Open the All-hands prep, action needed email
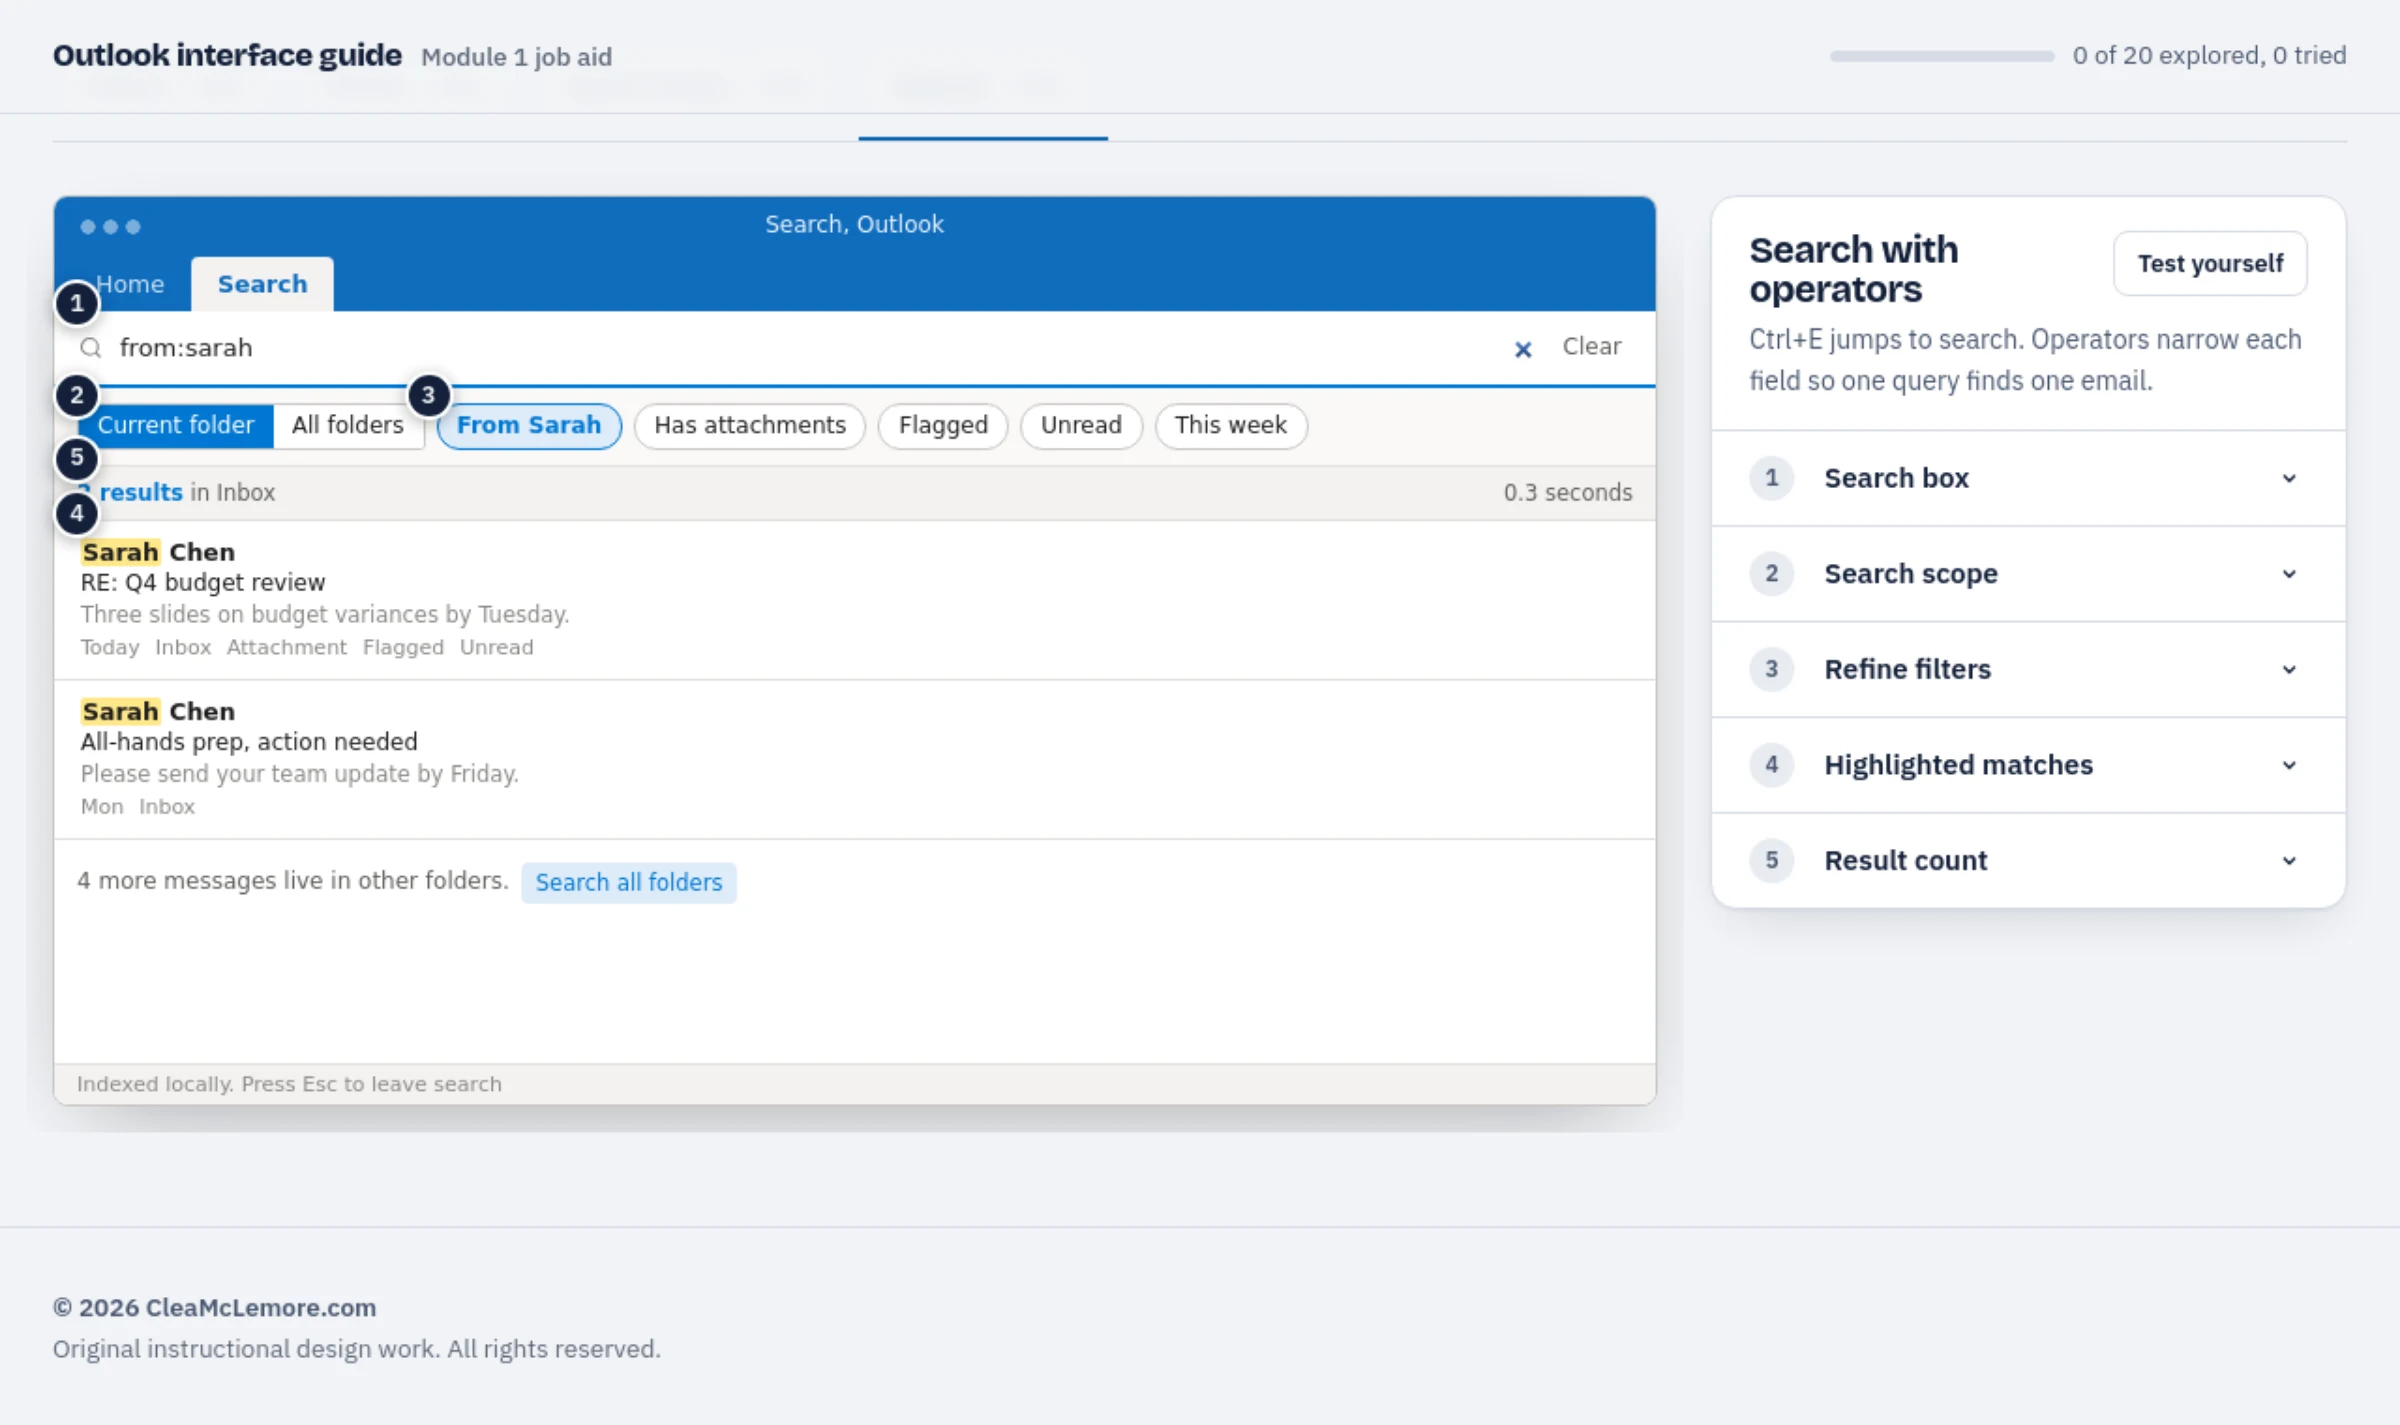The height and width of the screenshot is (1425, 2400). coord(854,759)
